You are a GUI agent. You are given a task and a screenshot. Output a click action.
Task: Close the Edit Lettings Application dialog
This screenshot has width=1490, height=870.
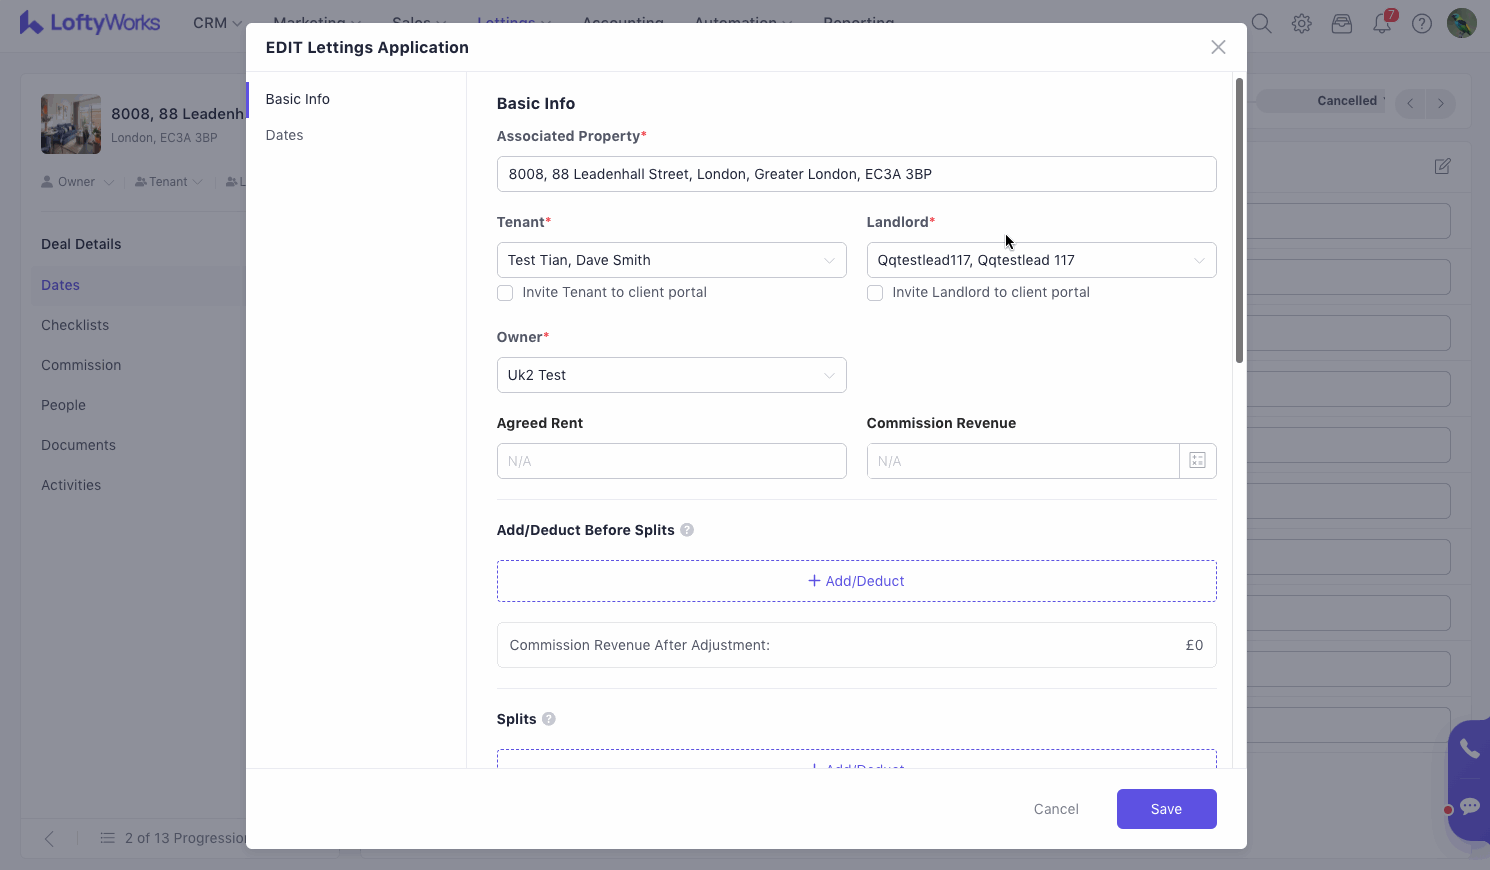click(x=1218, y=47)
